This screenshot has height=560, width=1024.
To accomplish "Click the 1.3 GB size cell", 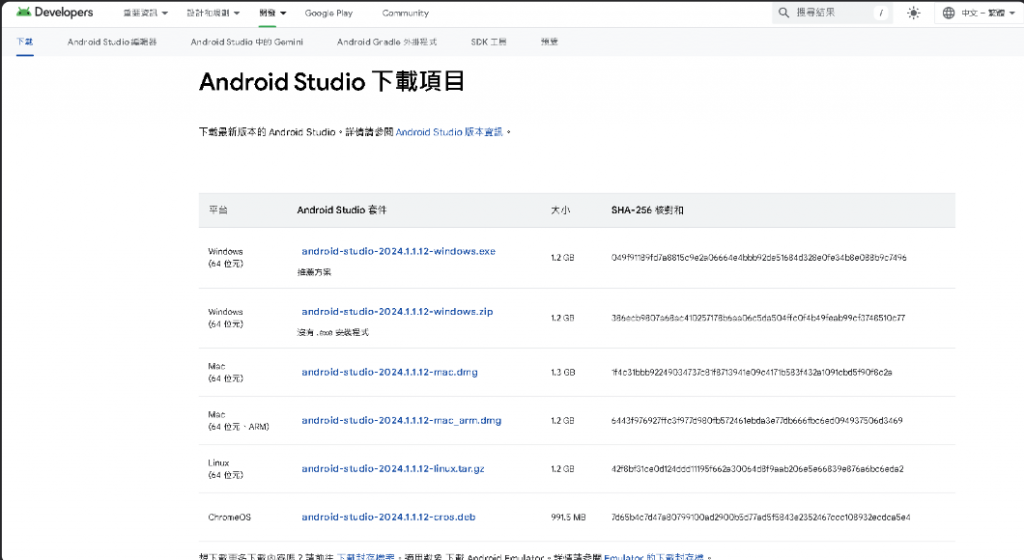I will 563,372.
